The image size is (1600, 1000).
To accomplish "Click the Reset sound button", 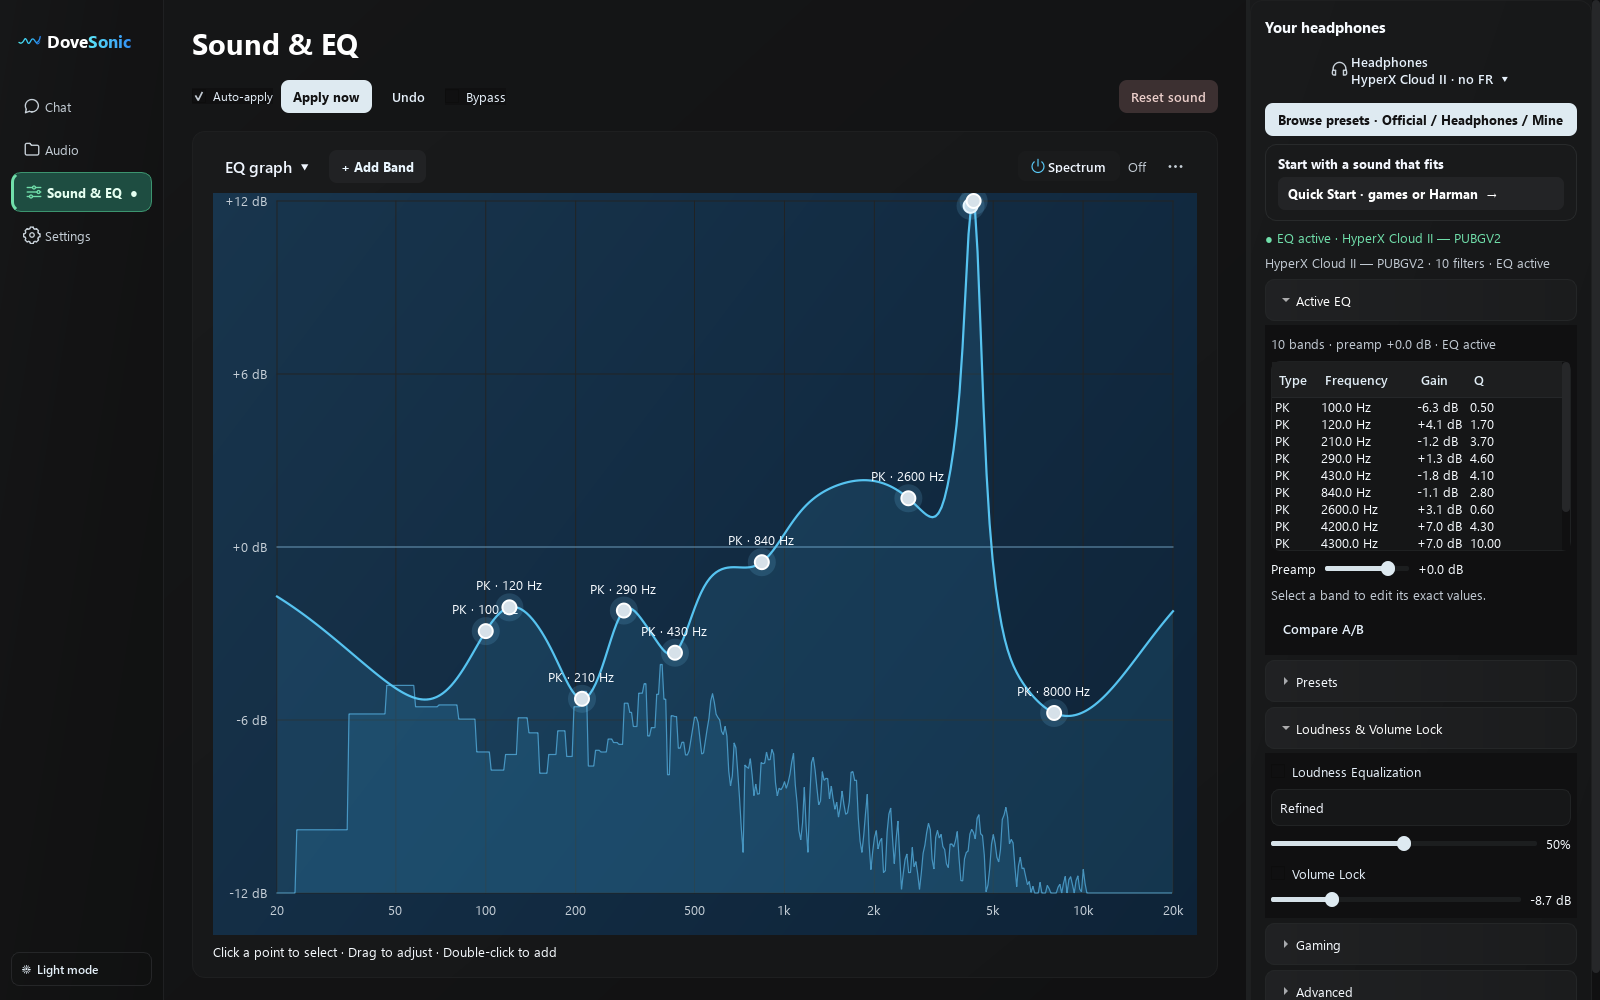I will point(1168,97).
